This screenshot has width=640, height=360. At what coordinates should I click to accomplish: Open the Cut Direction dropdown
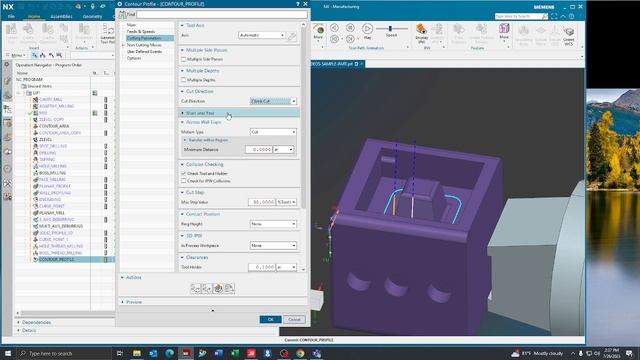(273, 101)
